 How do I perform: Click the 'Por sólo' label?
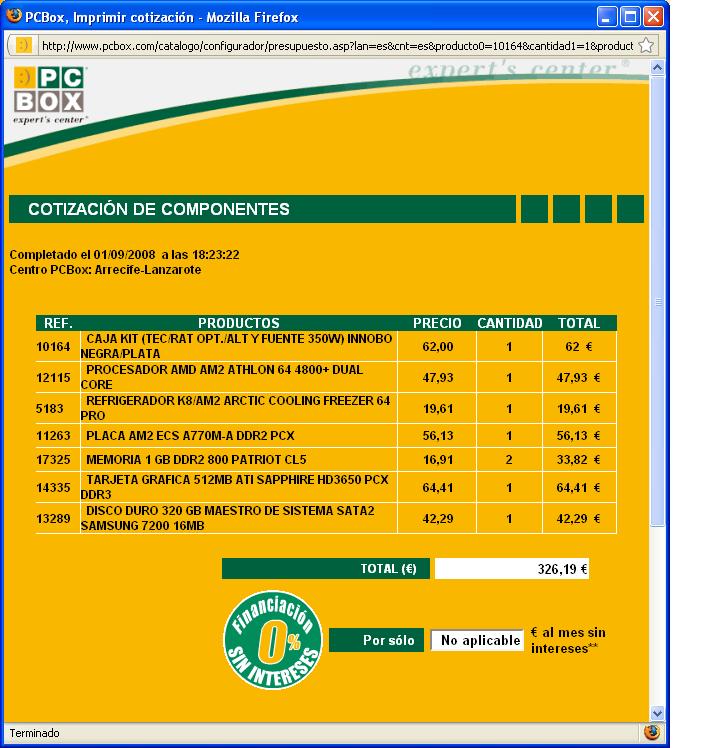[376, 640]
